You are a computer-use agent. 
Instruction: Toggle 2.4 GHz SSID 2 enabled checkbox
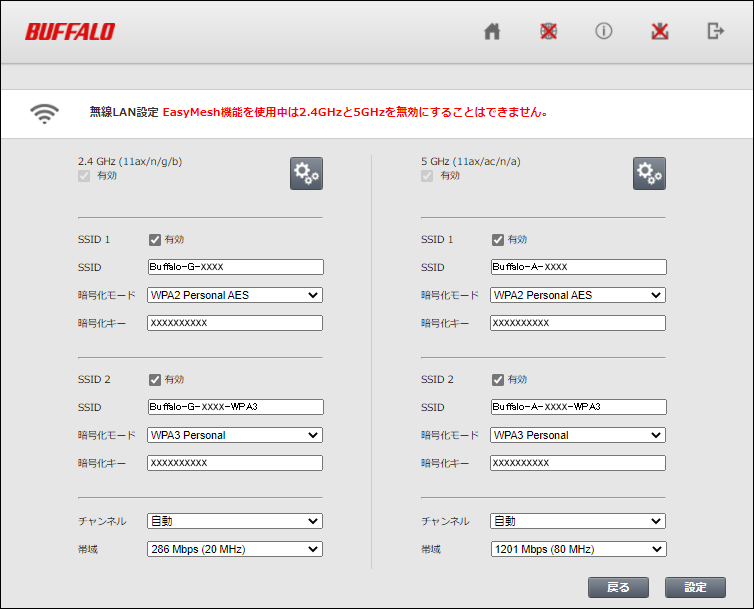click(155, 380)
